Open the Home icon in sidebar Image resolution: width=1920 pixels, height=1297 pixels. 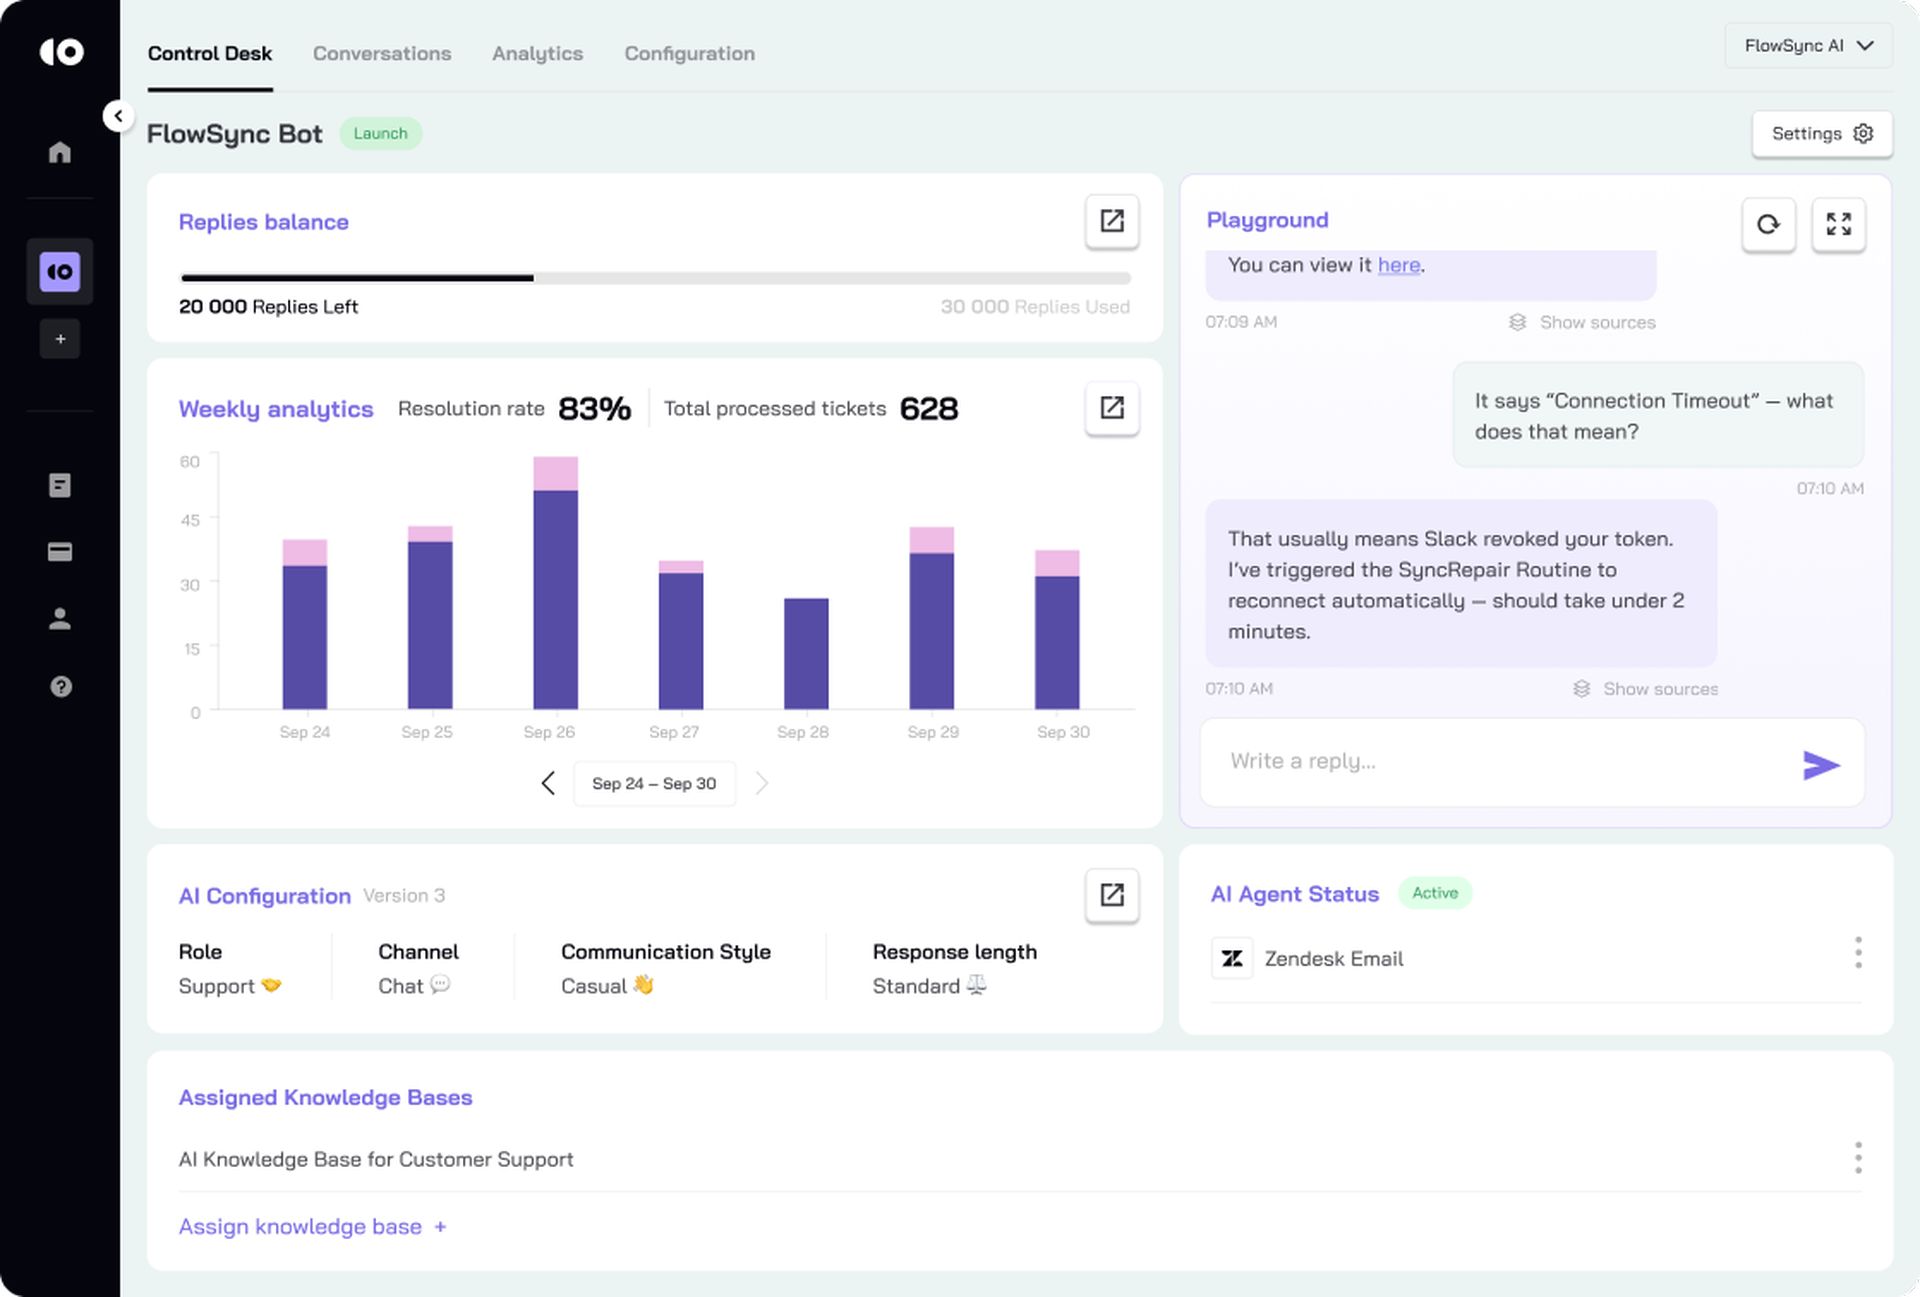click(x=59, y=152)
